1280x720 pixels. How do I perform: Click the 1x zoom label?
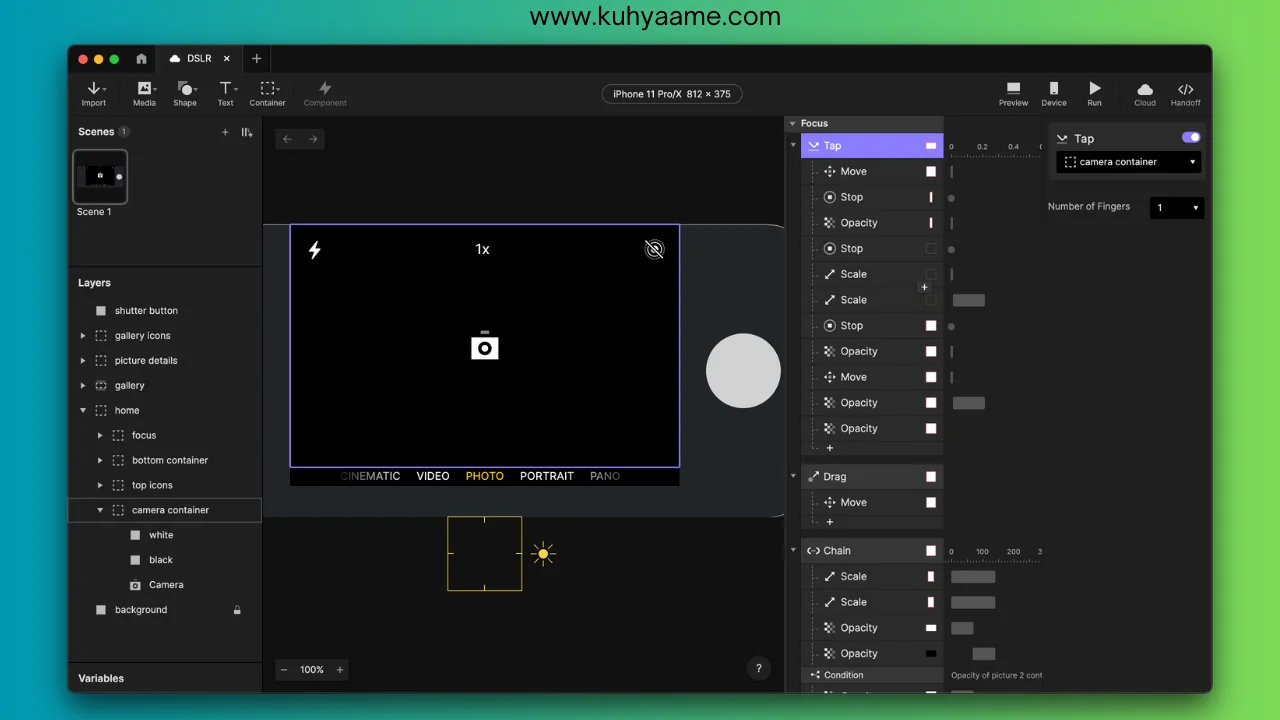483,249
